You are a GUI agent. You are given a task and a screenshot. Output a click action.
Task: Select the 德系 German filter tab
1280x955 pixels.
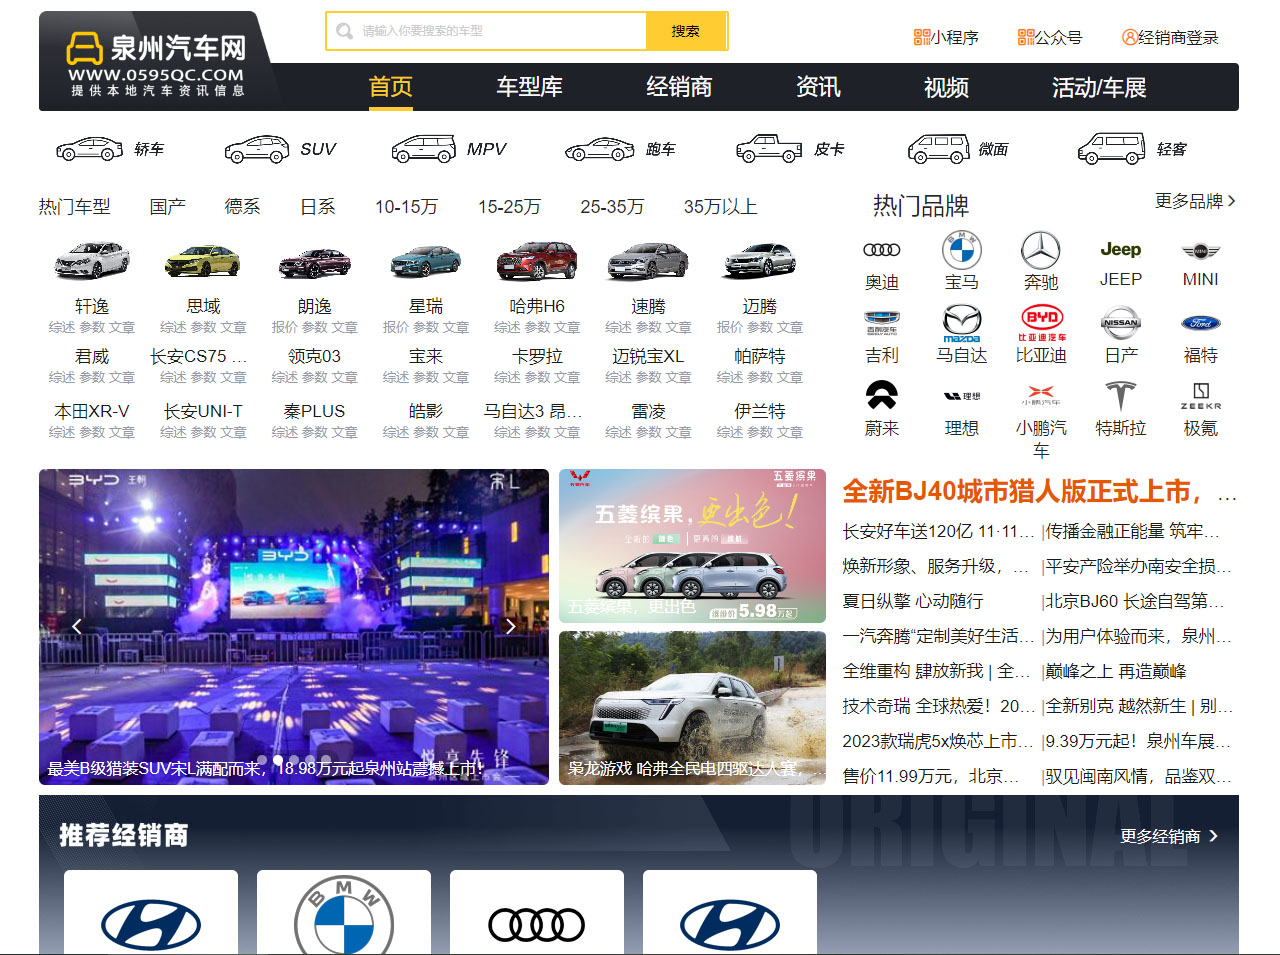(x=243, y=207)
